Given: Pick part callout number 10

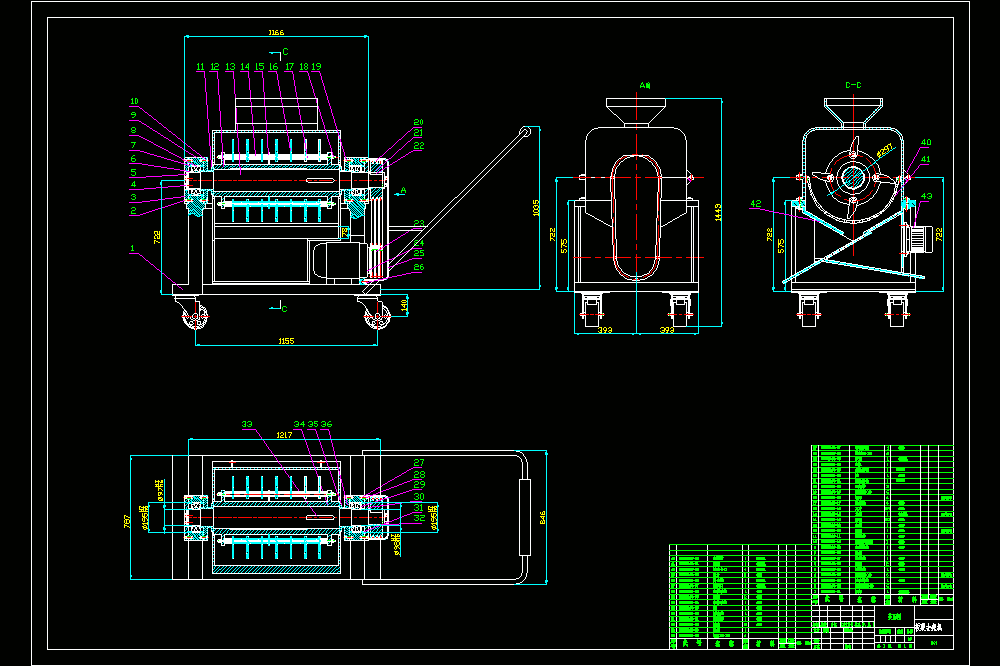Looking at the screenshot, I should pos(134,101).
